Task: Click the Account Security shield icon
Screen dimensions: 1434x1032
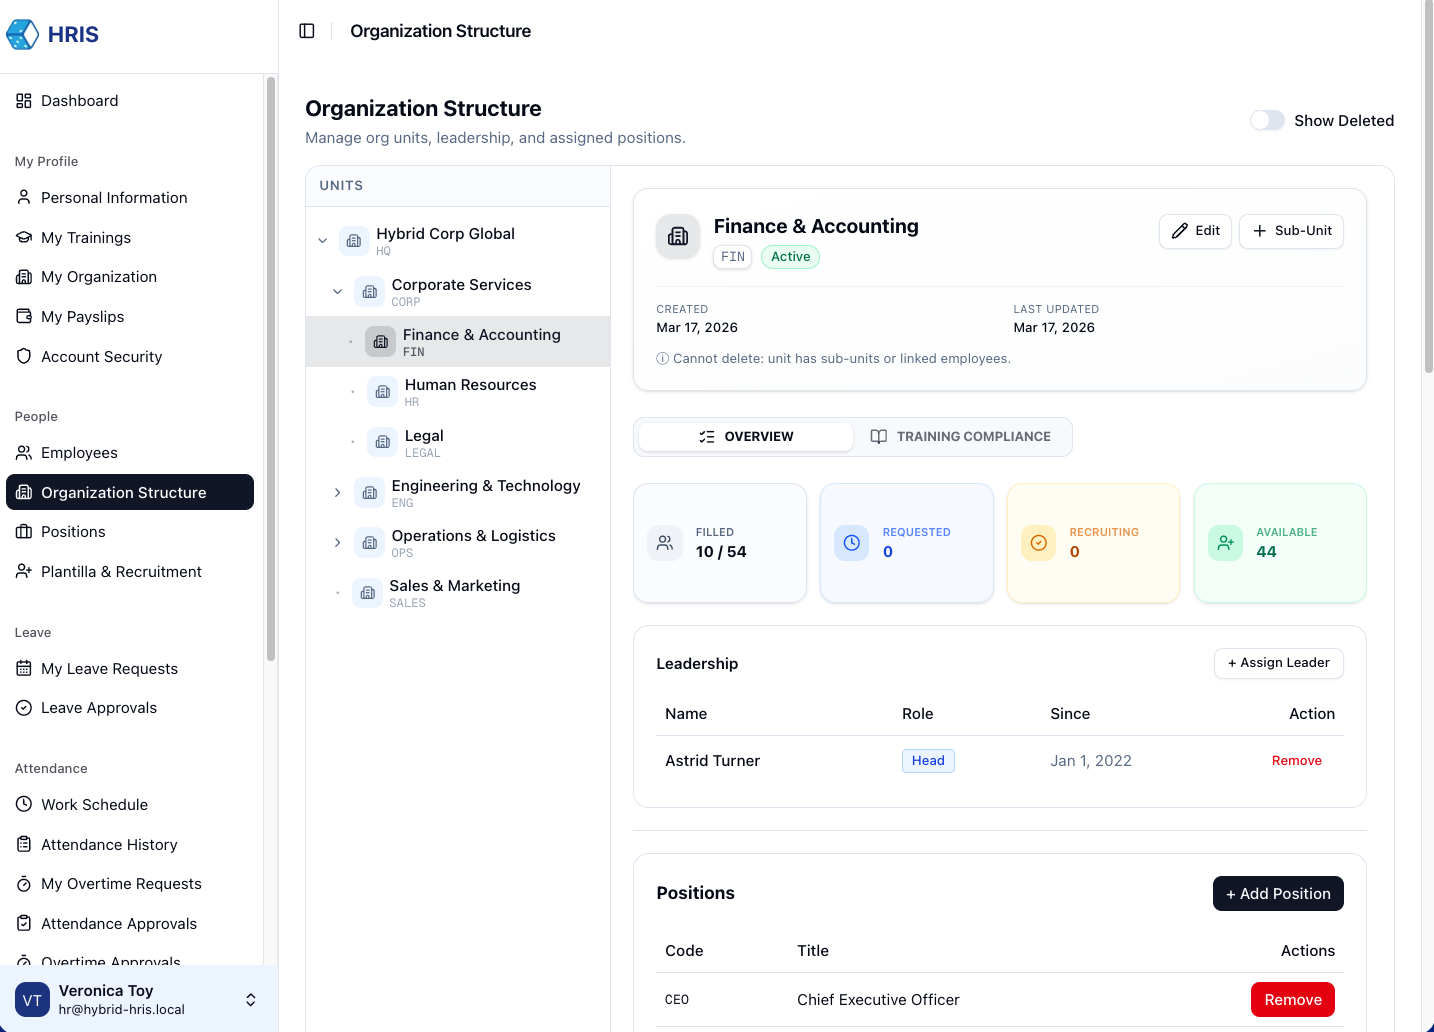Action: tap(24, 357)
